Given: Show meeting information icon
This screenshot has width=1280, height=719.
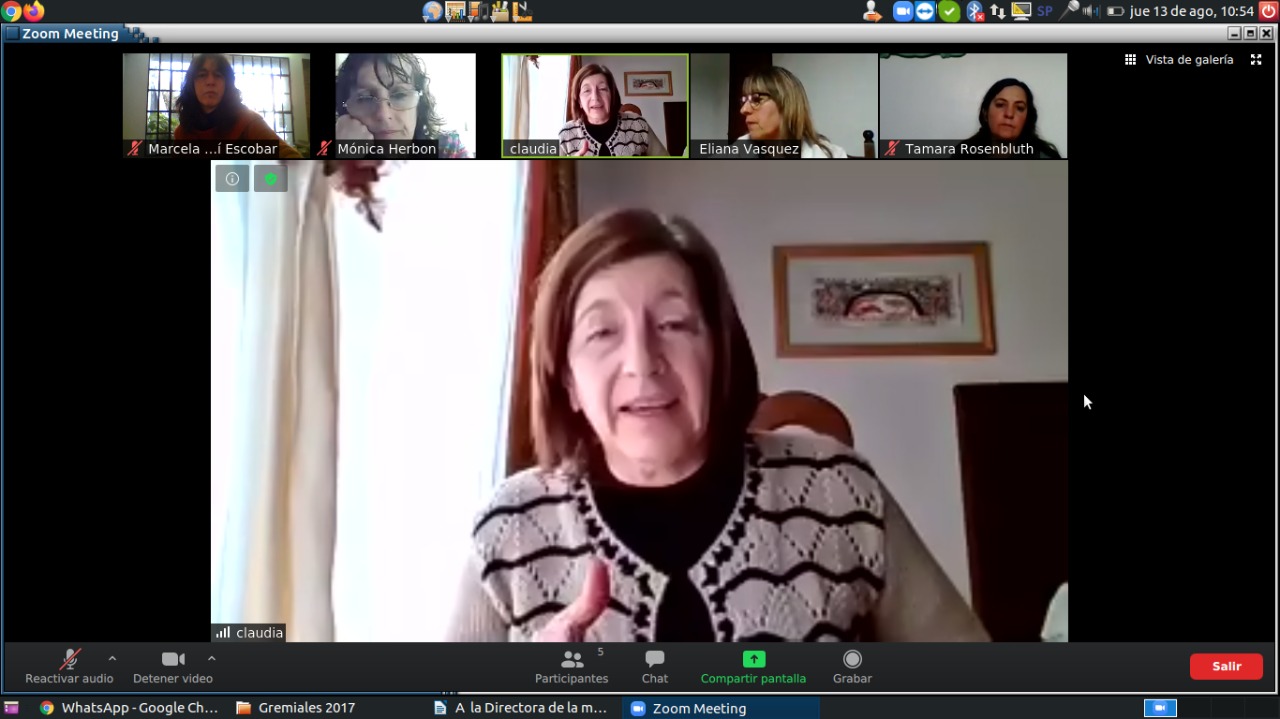Looking at the screenshot, I should pos(232,179).
